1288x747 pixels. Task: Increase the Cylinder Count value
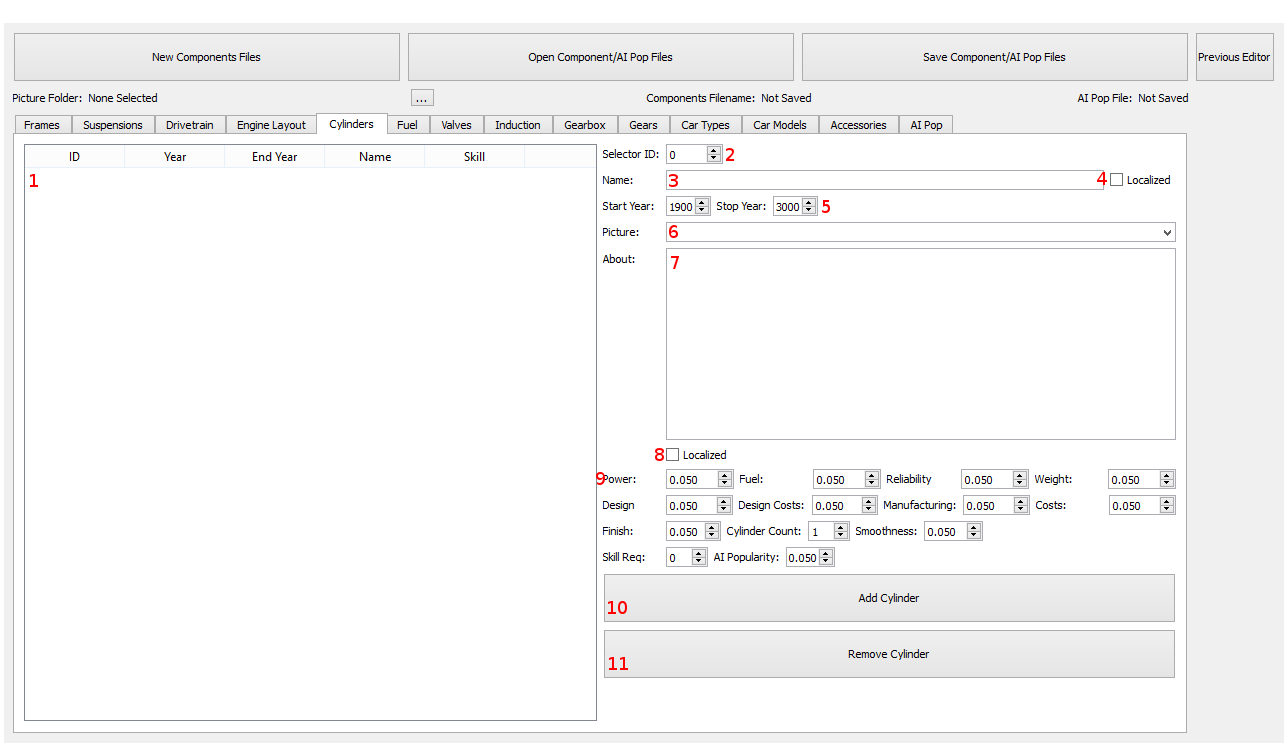840,528
